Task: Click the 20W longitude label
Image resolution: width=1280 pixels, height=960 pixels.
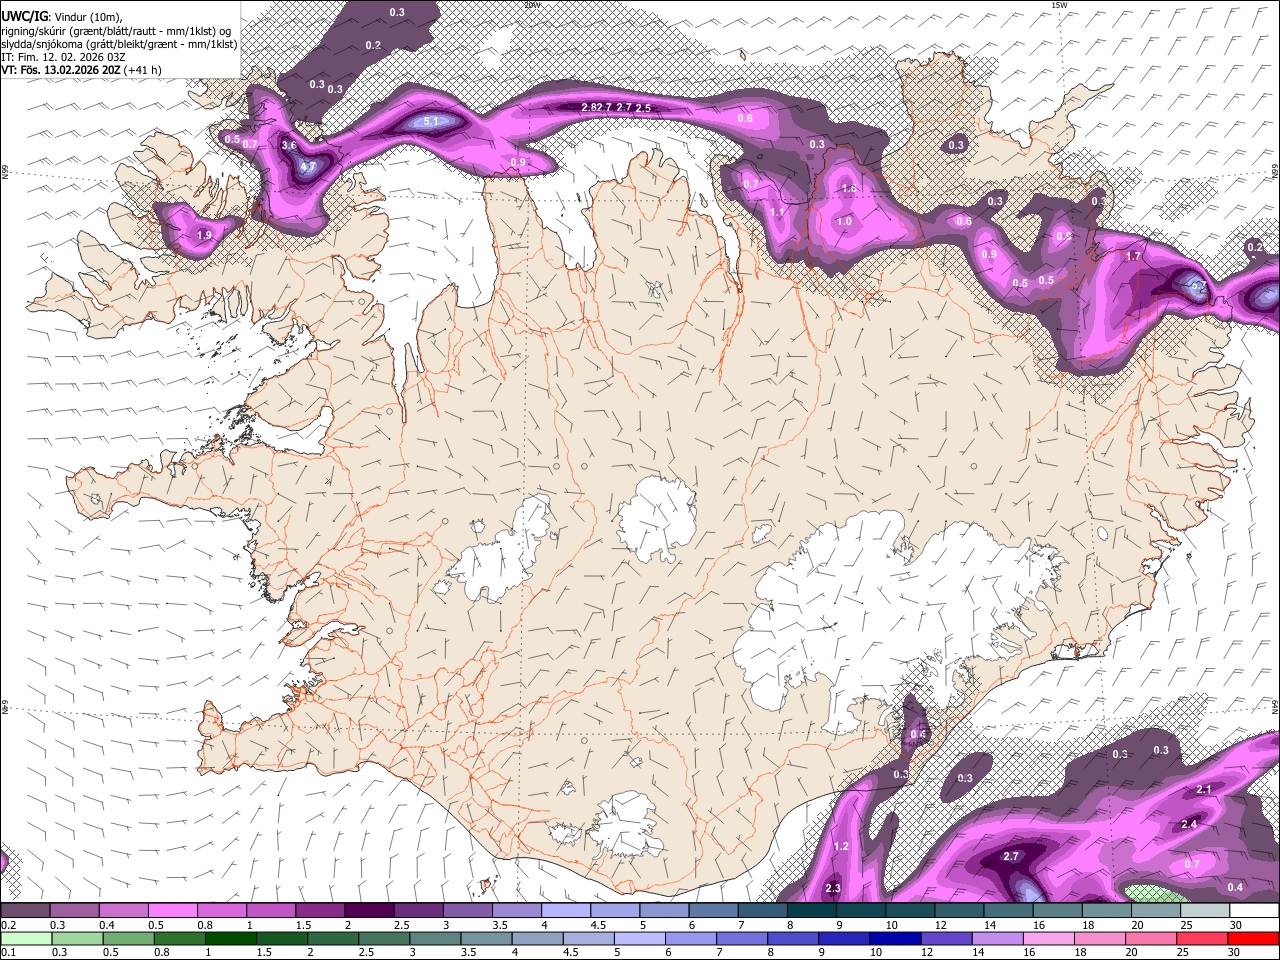Action: click(x=532, y=5)
